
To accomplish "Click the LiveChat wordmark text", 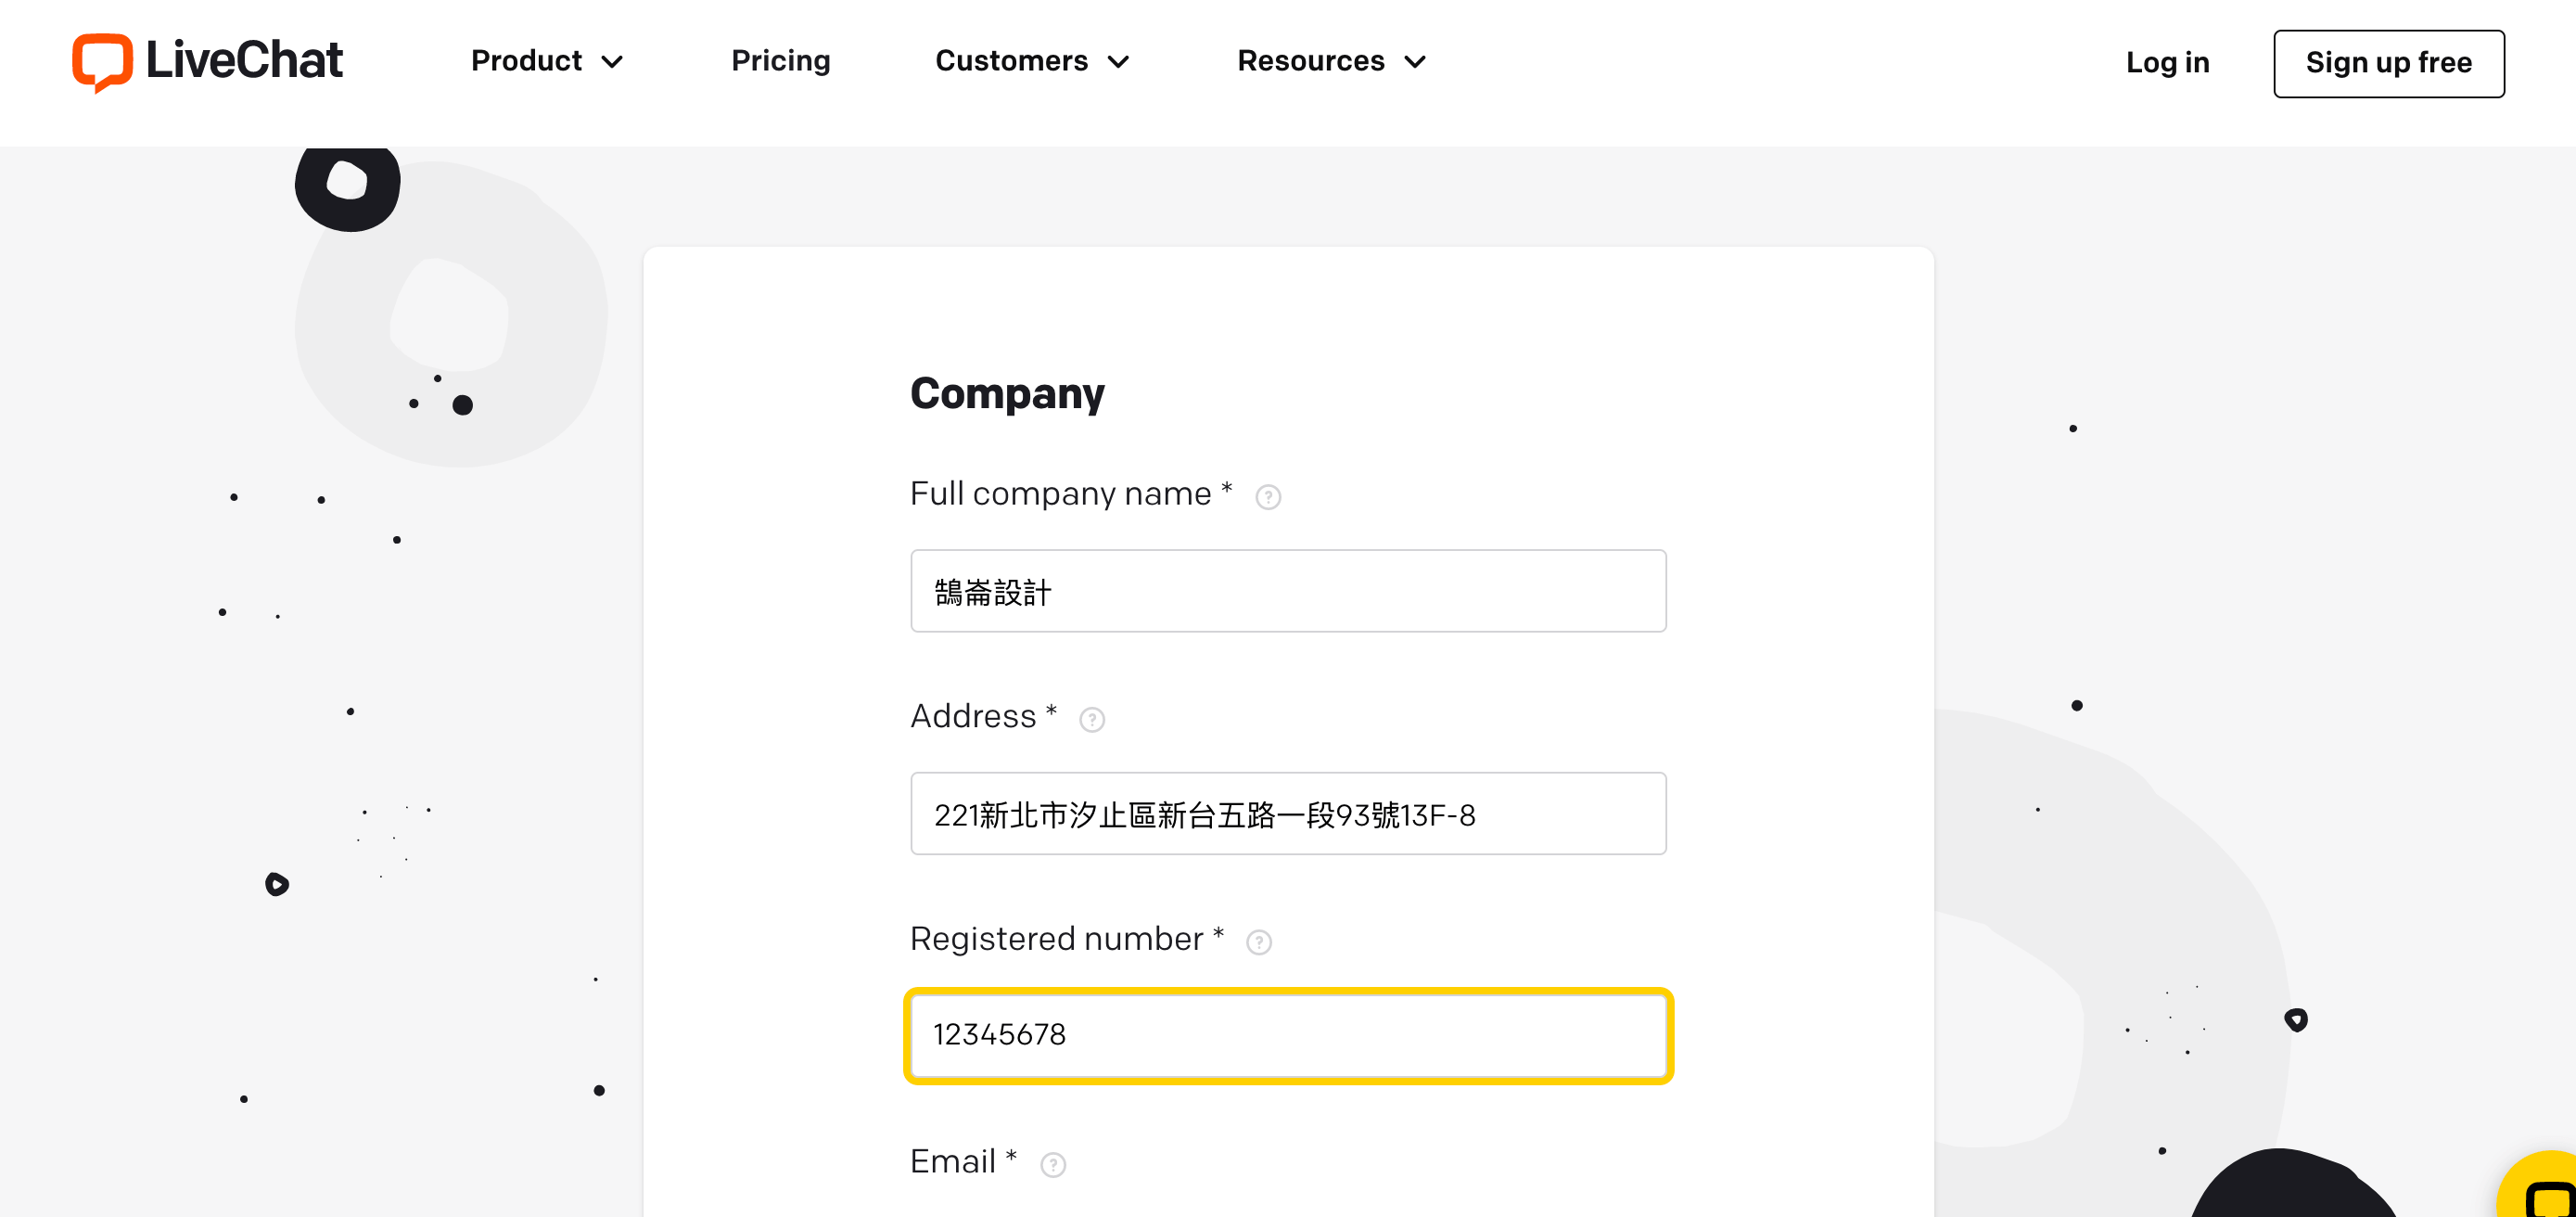I will (x=244, y=60).
